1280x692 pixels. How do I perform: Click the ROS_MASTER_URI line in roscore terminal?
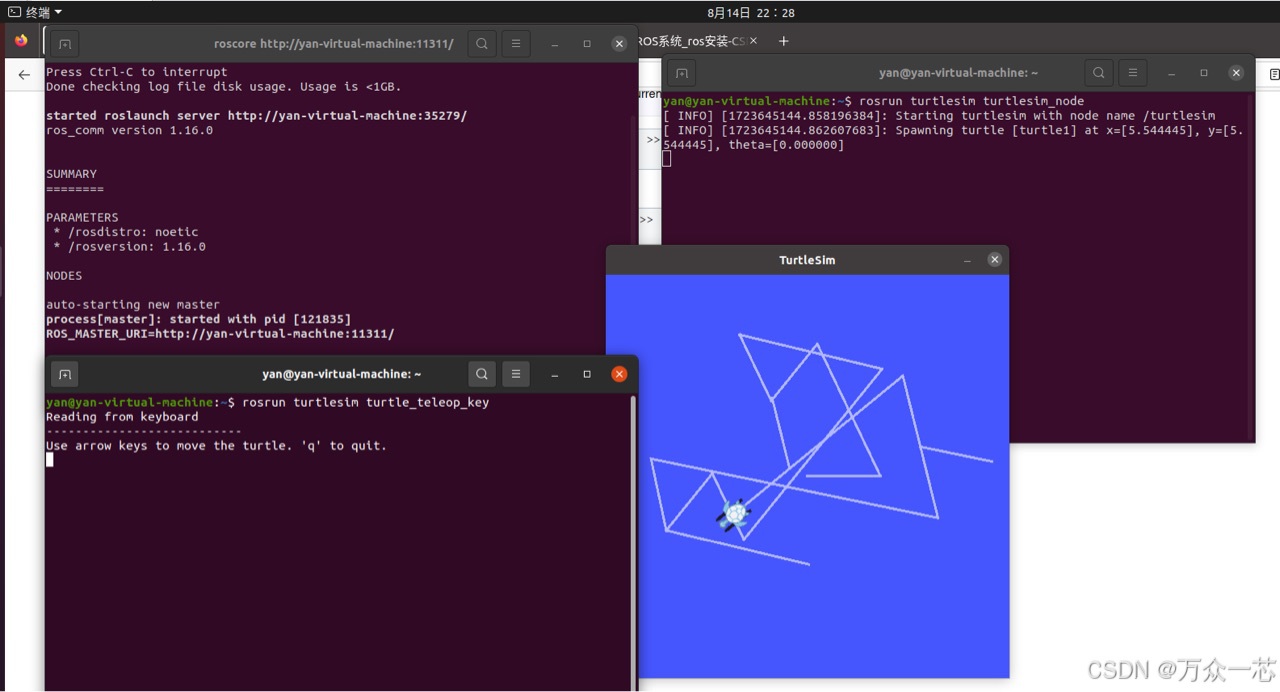click(220, 334)
